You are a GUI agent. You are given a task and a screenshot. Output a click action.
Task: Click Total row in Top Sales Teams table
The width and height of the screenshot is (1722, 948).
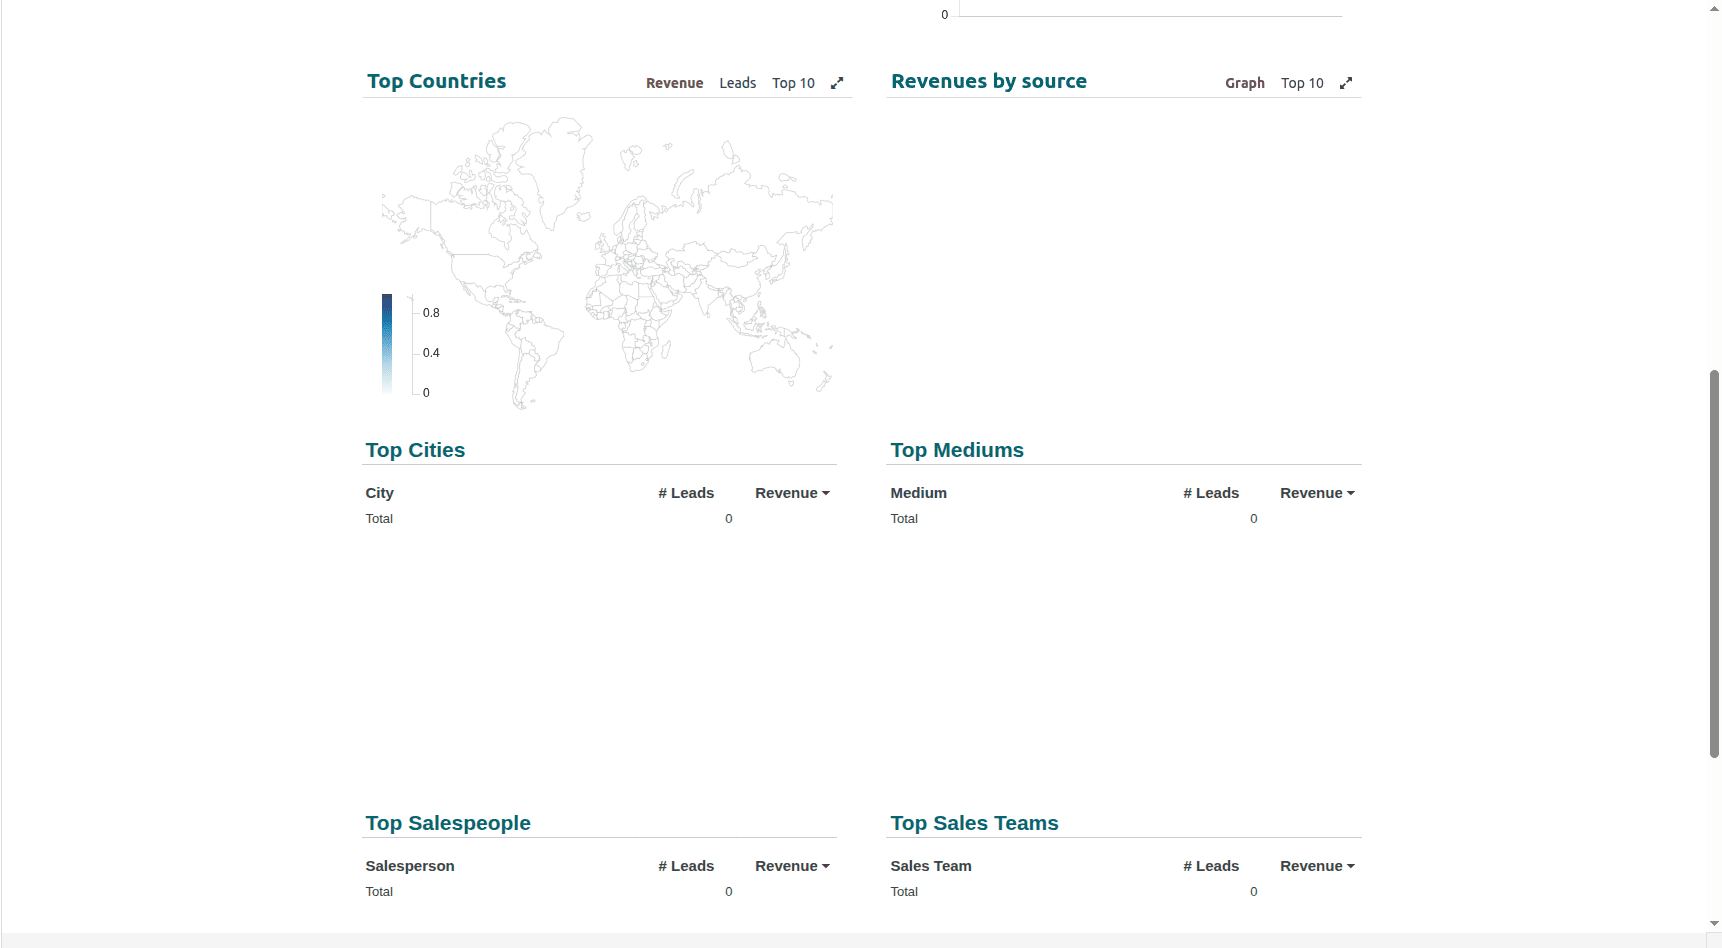coord(1126,892)
